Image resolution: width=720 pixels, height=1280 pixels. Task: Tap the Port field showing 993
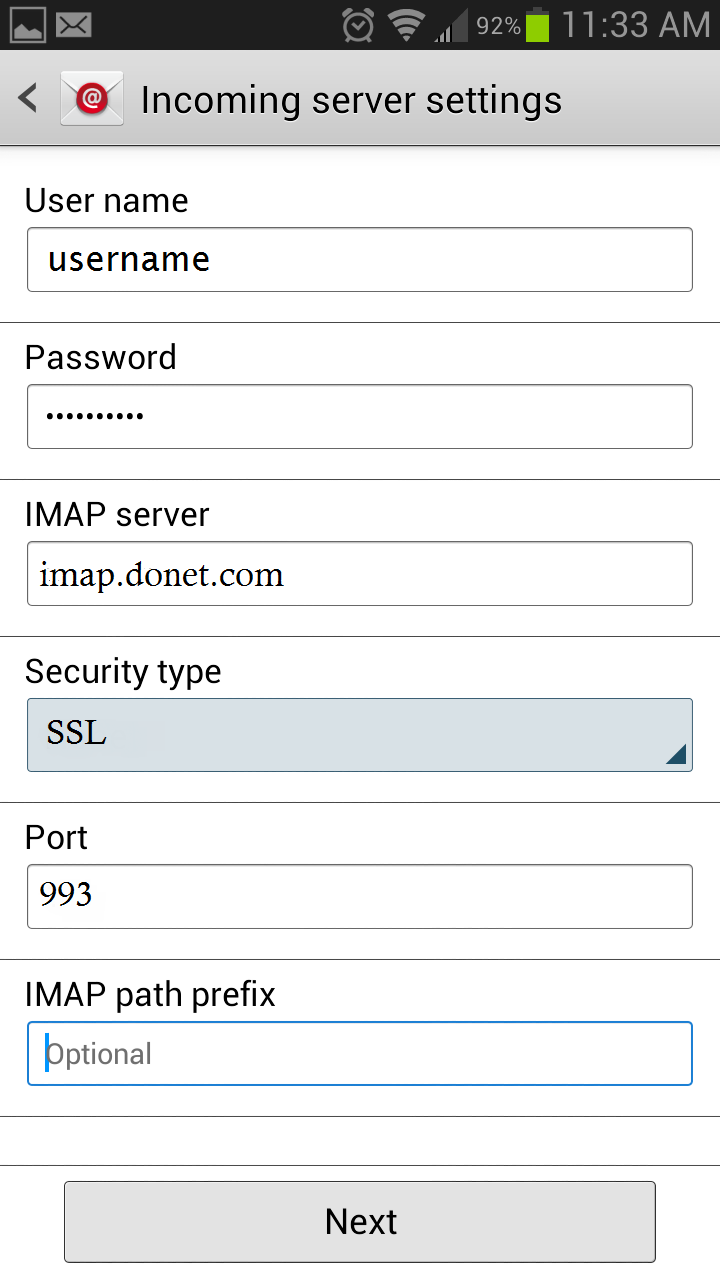[x=360, y=896]
